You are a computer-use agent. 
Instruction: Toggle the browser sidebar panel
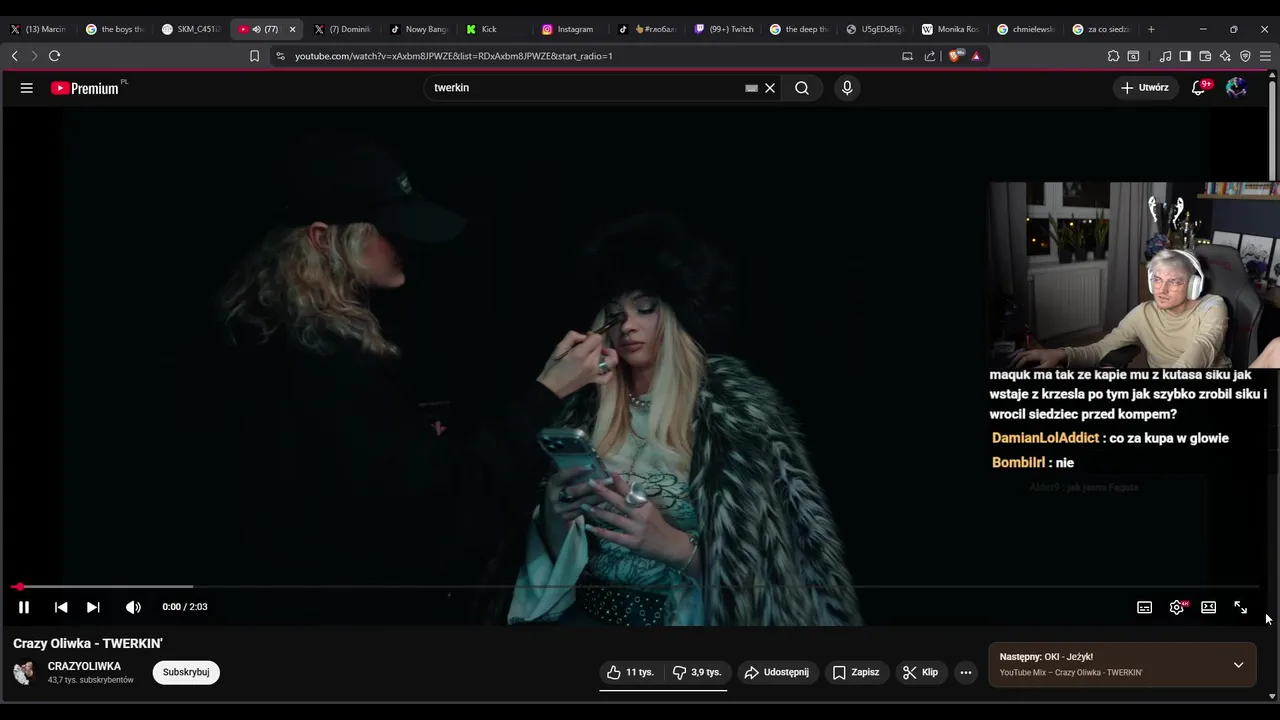pos(1185,56)
